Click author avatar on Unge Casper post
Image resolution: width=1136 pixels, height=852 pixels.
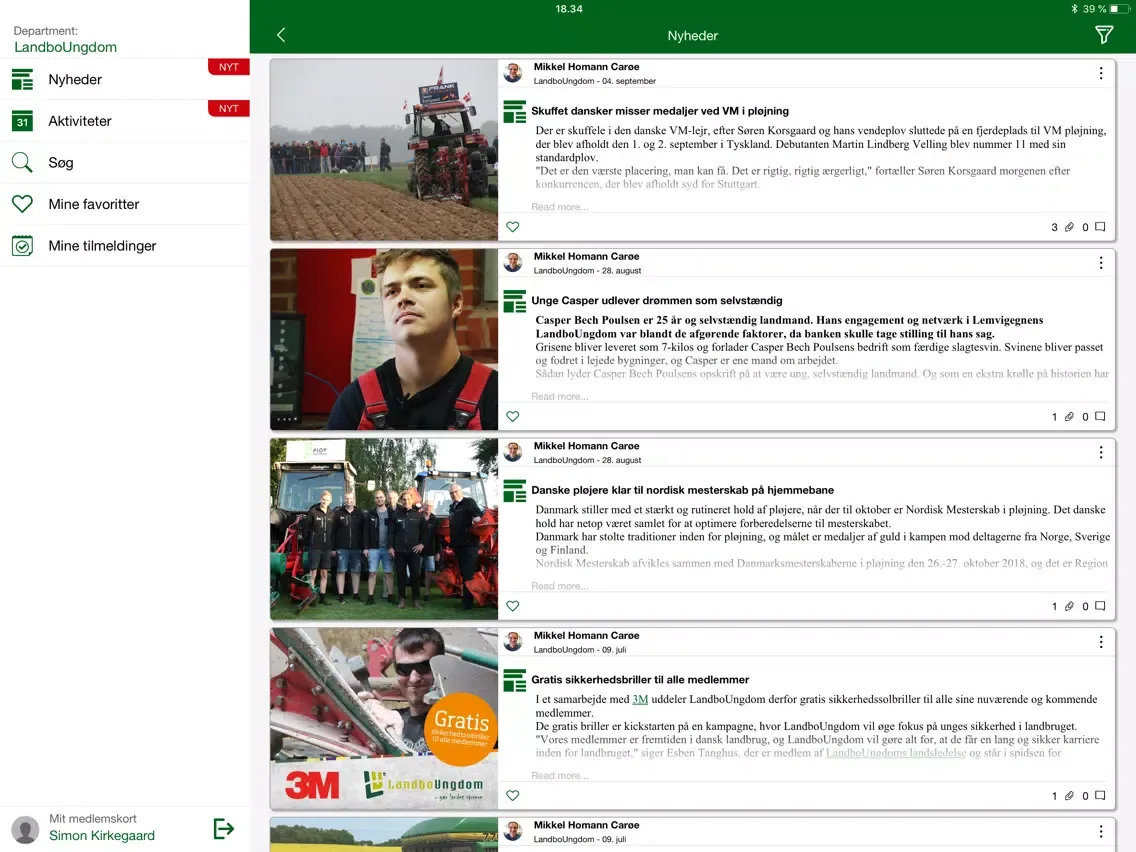(513, 263)
